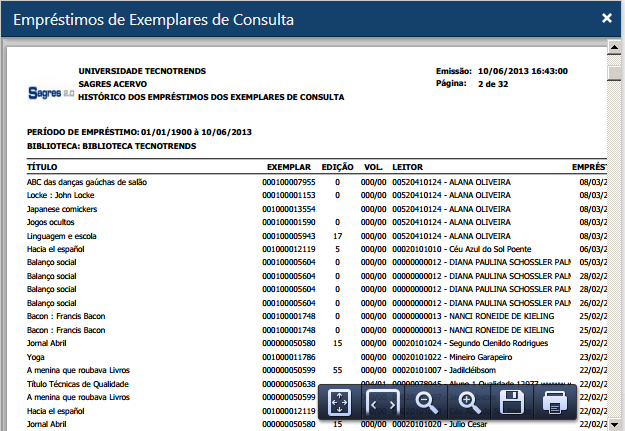
Task: Close the Empréstimos de Exemplares dialog
Action: pyautogui.click(x=607, y=18)
